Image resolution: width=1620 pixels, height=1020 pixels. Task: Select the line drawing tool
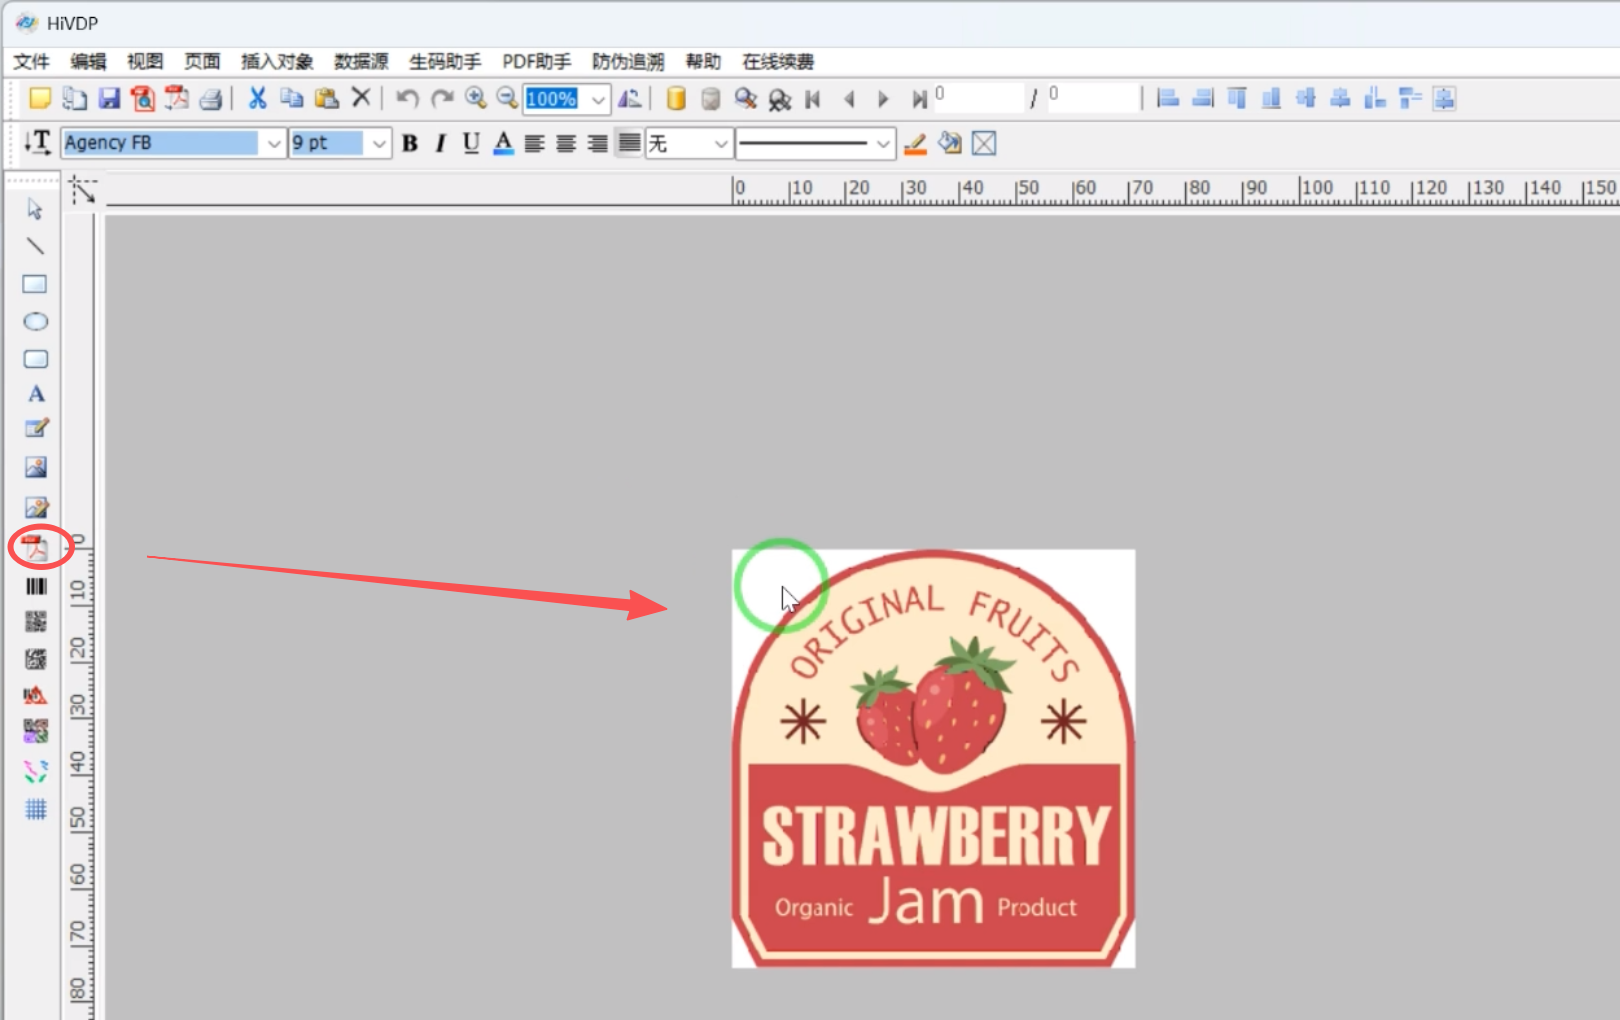[x=35, y=246]
